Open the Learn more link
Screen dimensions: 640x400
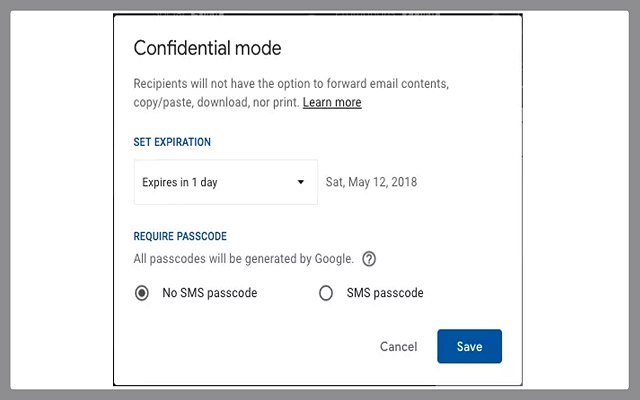(x=332, y=102)
